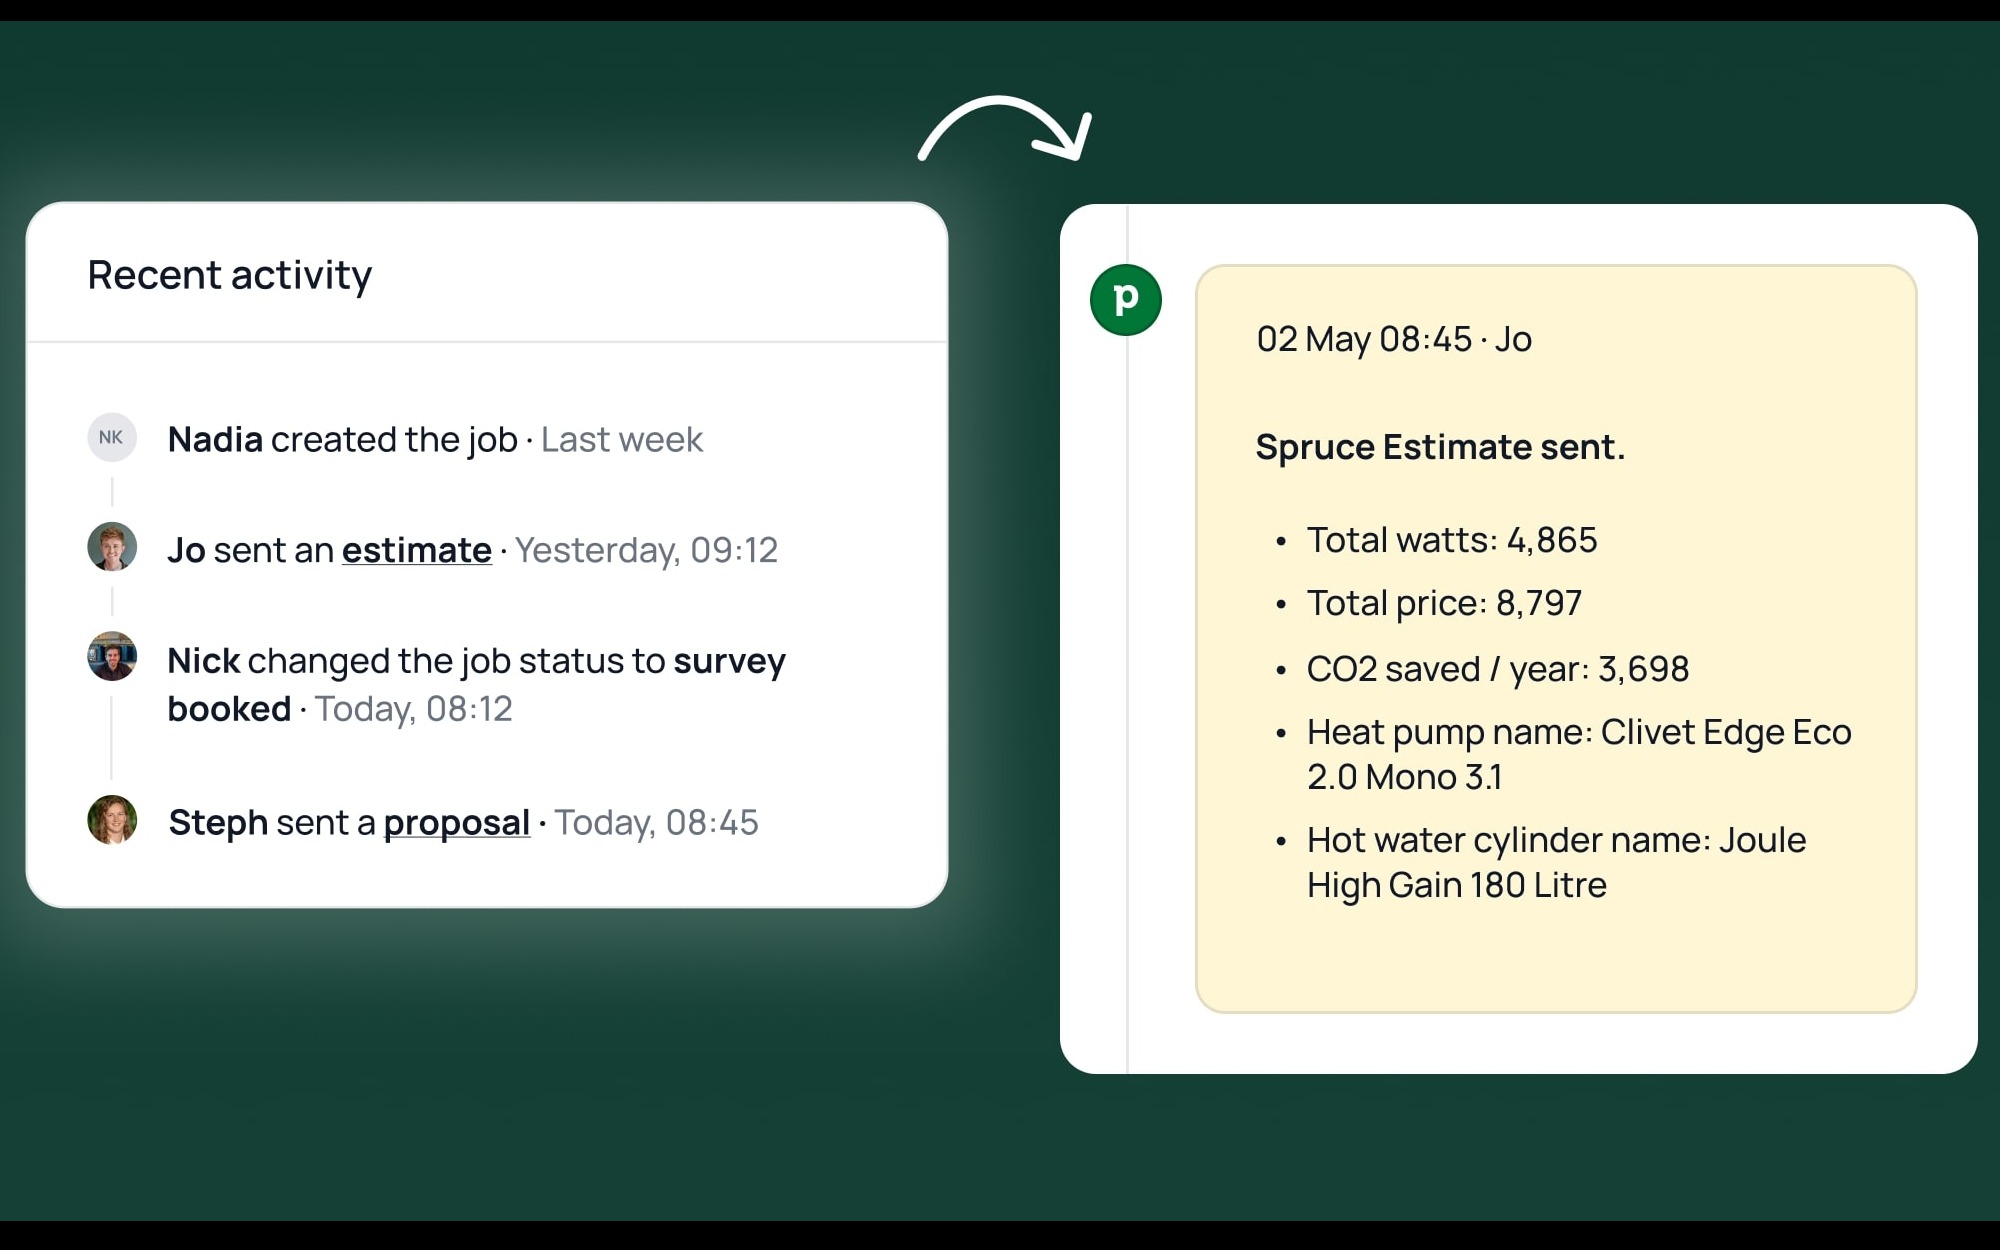Image resolution: width=2000 pixels, height=1250 pixels.
Task: Click Steph's profile photo avatar
Action: click(x=112, y=820)
